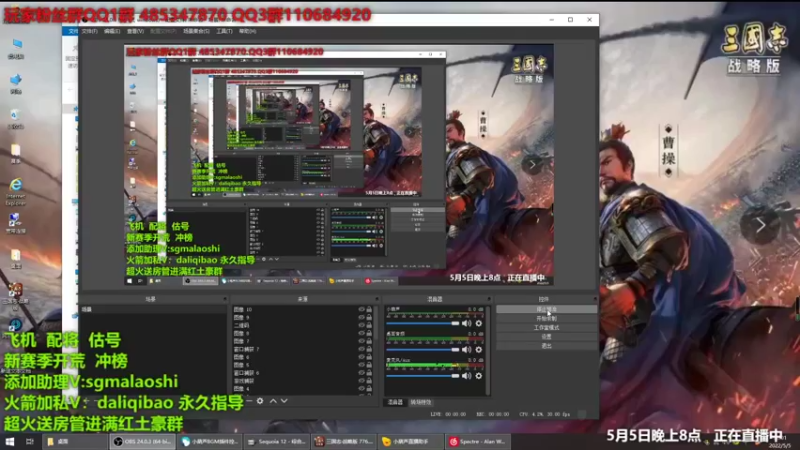Adjust the first mixer channel volume slider

coord(422,323)
